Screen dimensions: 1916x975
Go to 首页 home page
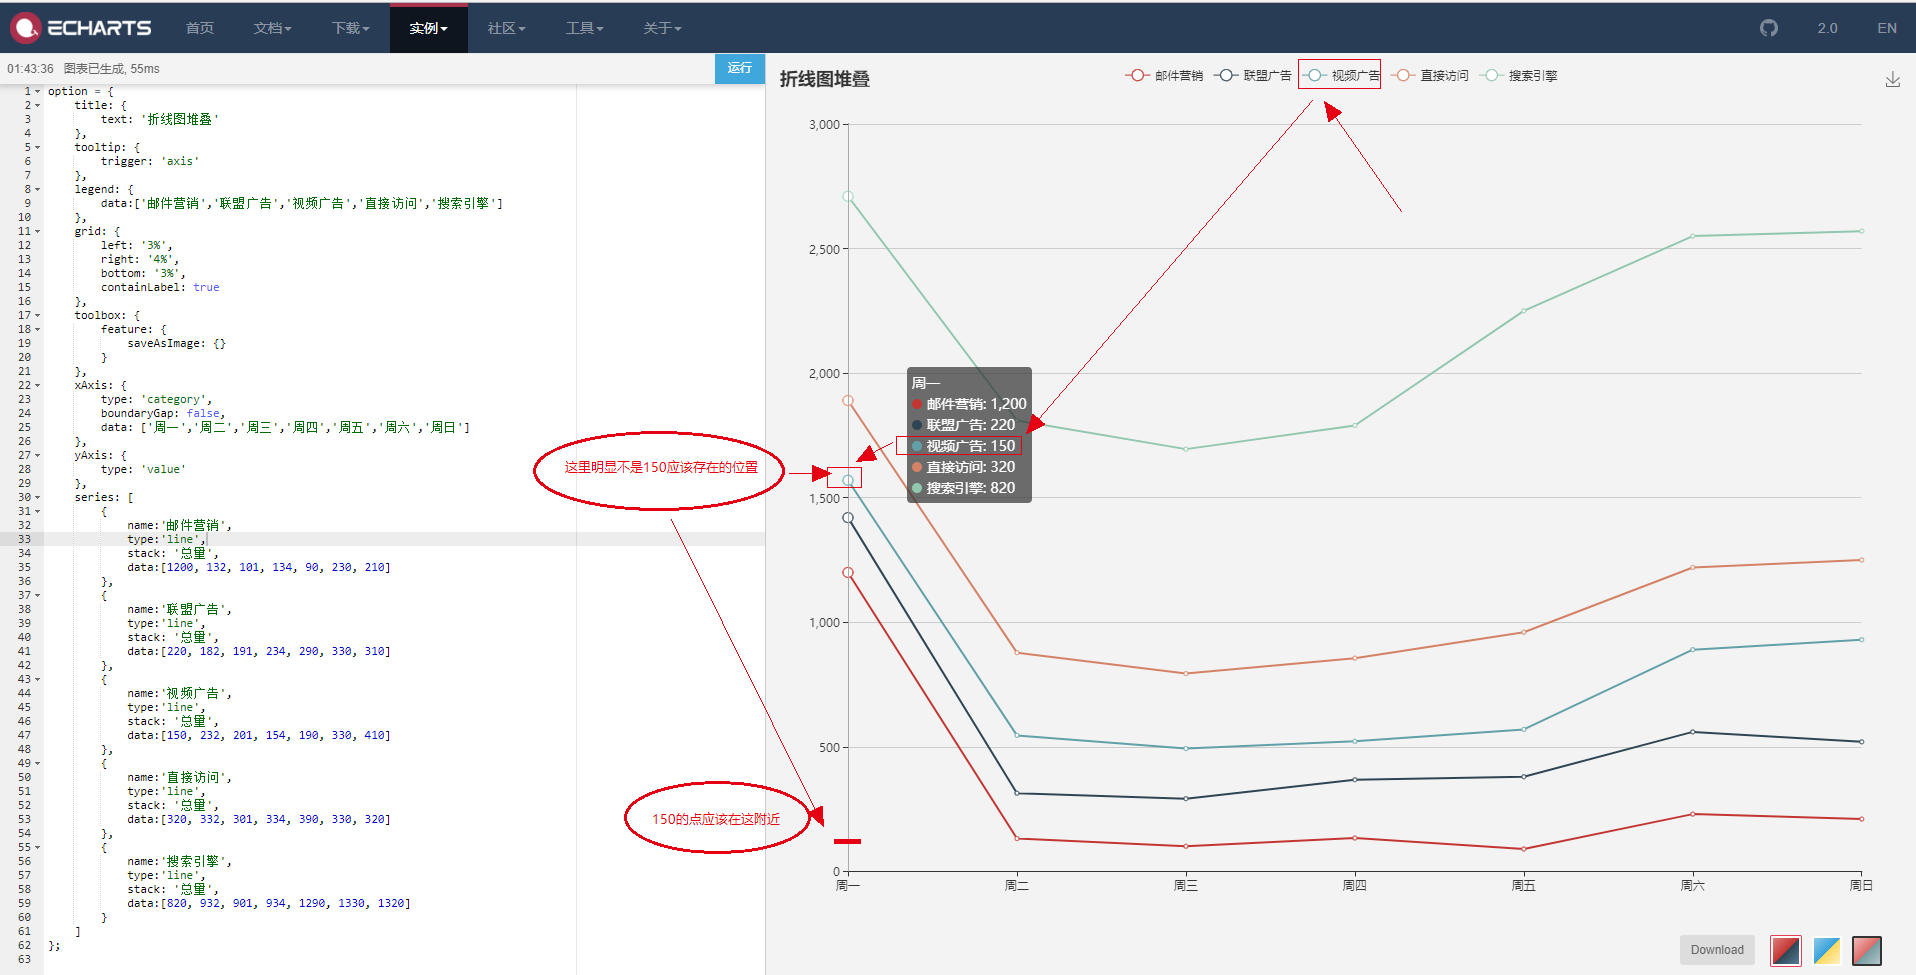[x=200, y=28]
